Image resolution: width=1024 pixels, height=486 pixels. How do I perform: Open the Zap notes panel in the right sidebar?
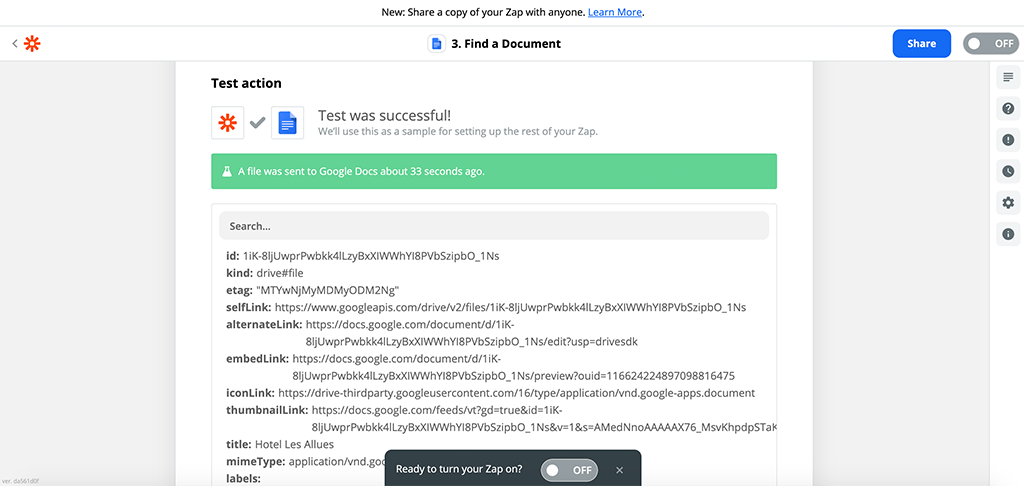[x=1008, y=78]
